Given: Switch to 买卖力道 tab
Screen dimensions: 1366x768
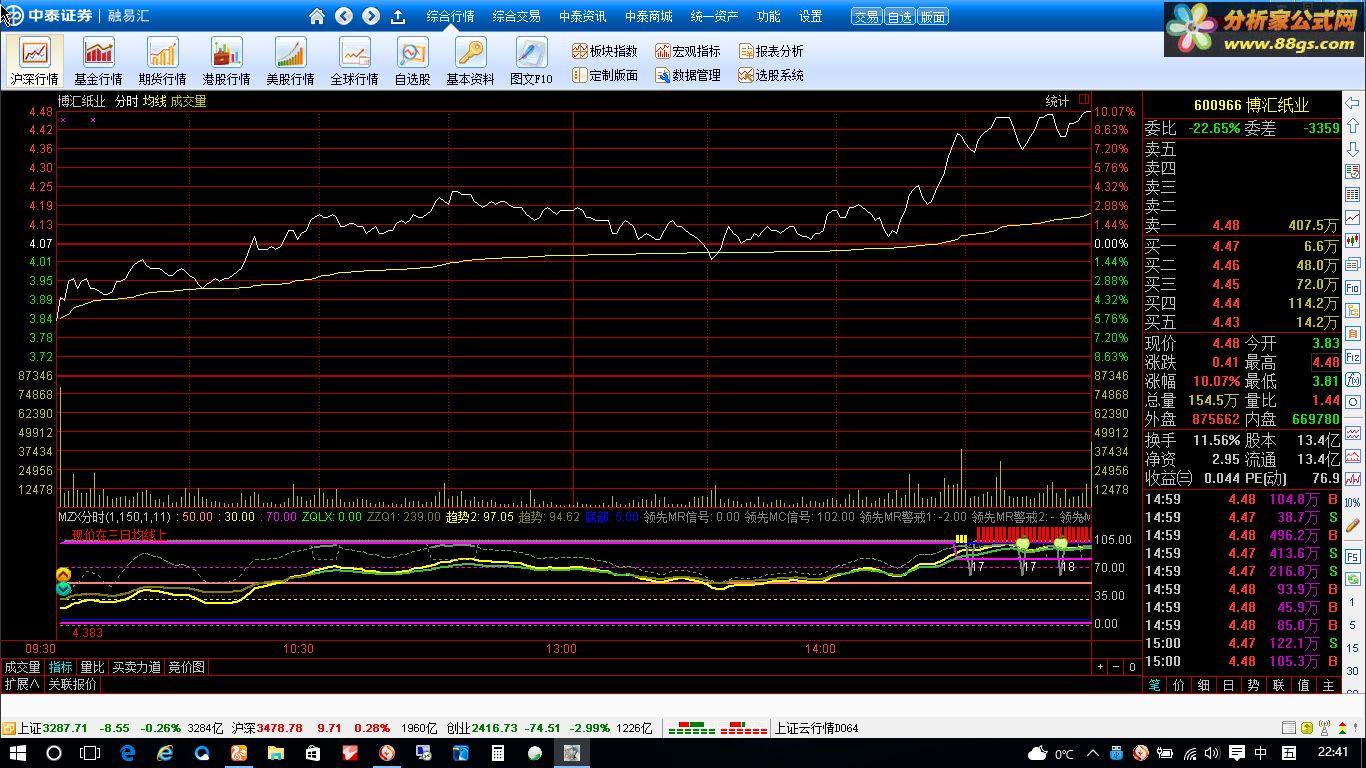Looking at the screenshot, I should (136, 667).
